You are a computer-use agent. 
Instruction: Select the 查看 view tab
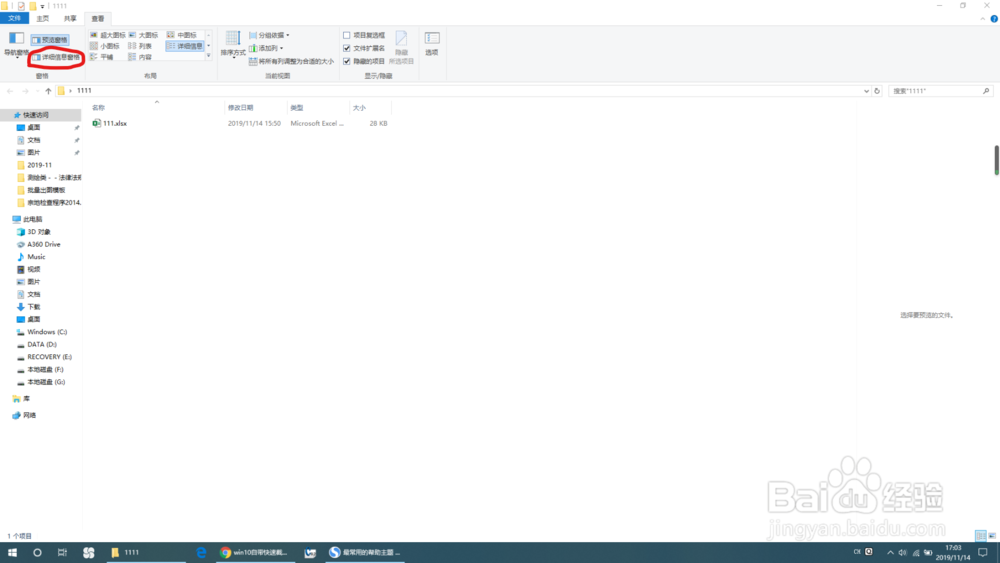click(x=98, y=18)
